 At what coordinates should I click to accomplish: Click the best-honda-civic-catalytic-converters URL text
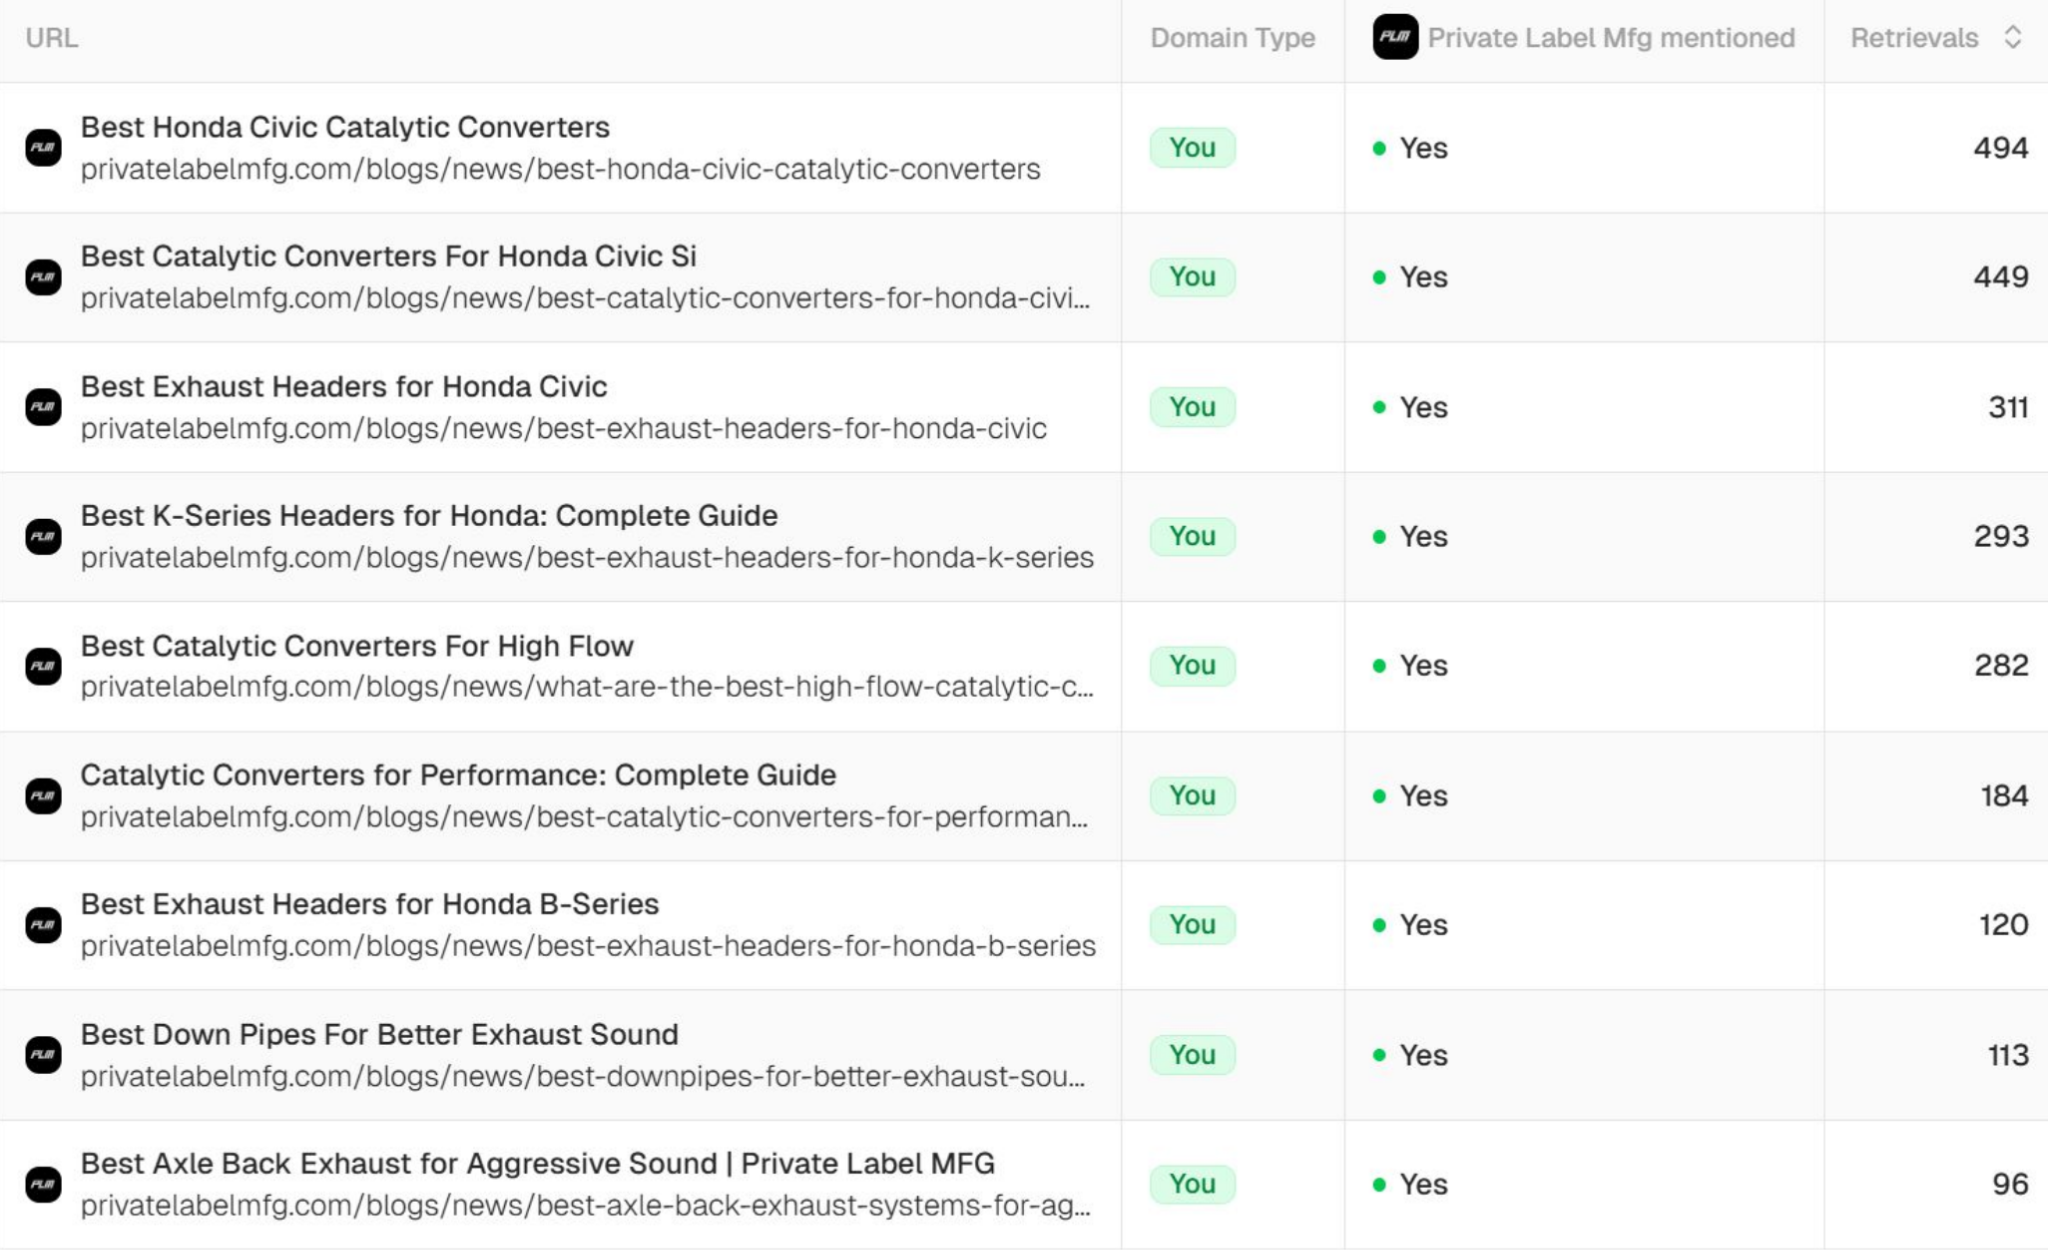(x=560, y=170)
